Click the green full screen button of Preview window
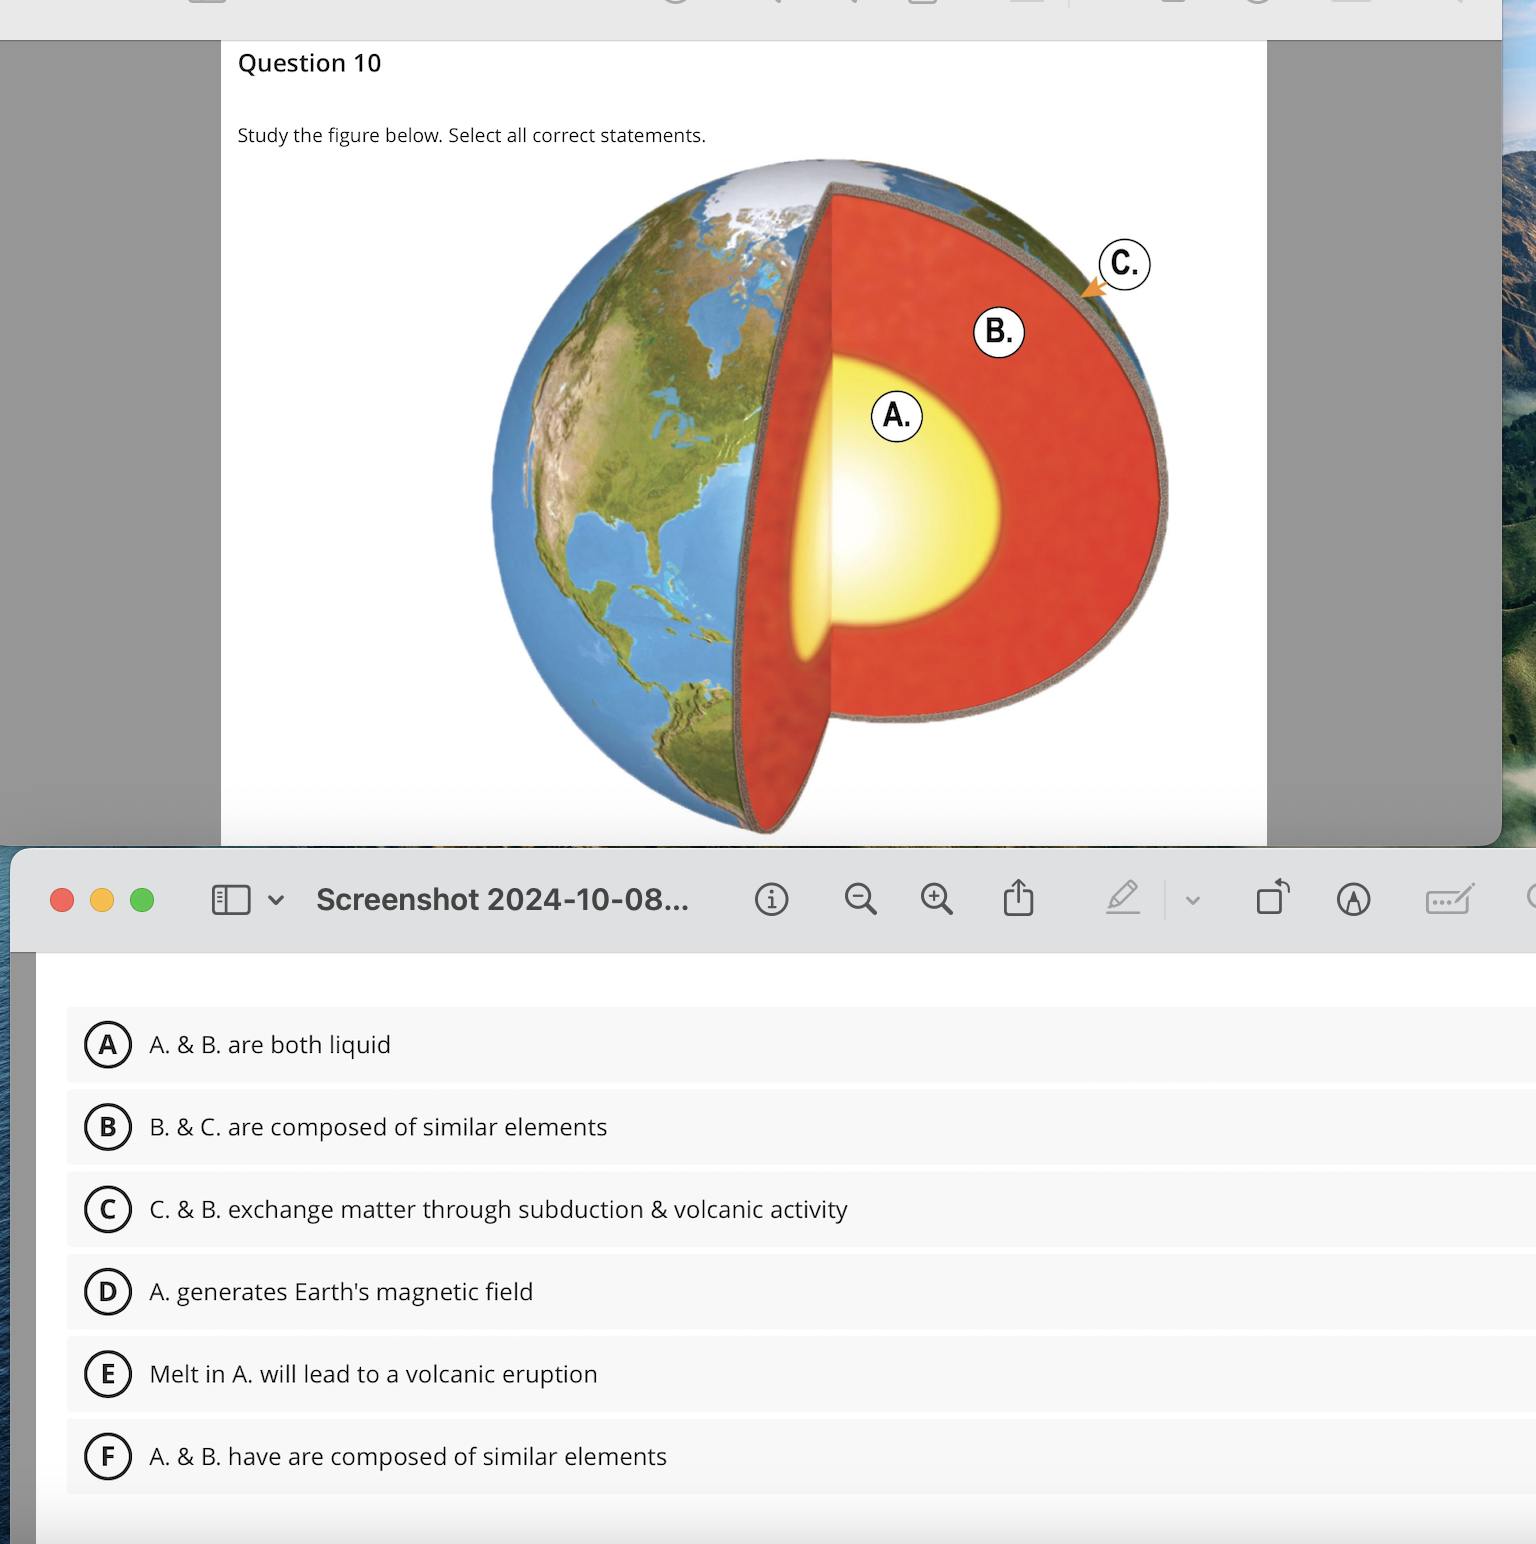 pos(142,900)
